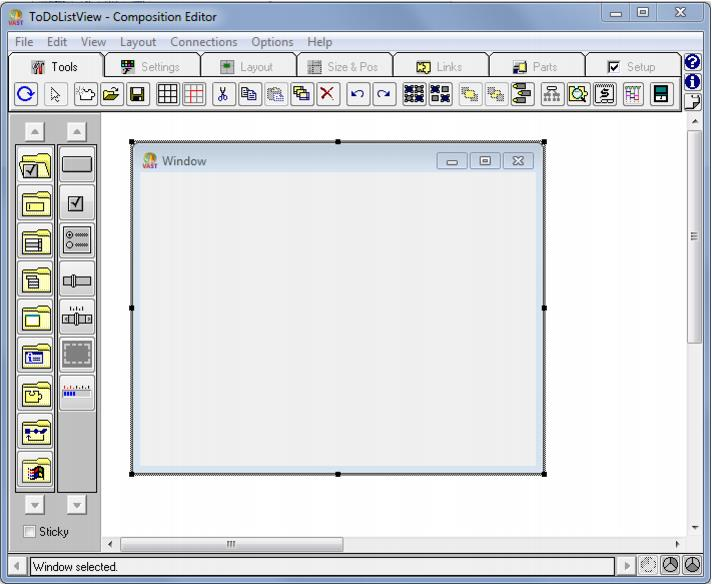This screenshot has width=712, height=584.
Task: Select the radio button set part
Action: tap(77, 241)
